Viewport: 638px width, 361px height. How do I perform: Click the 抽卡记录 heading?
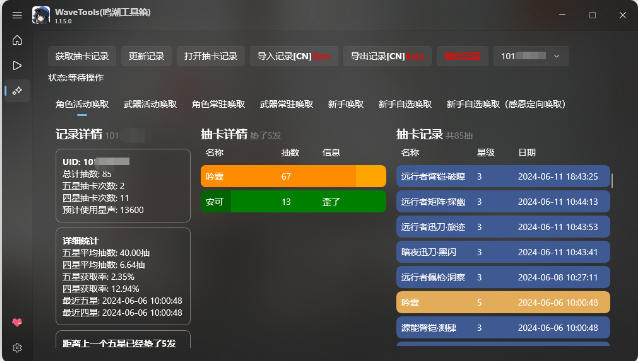coord(420,134)
